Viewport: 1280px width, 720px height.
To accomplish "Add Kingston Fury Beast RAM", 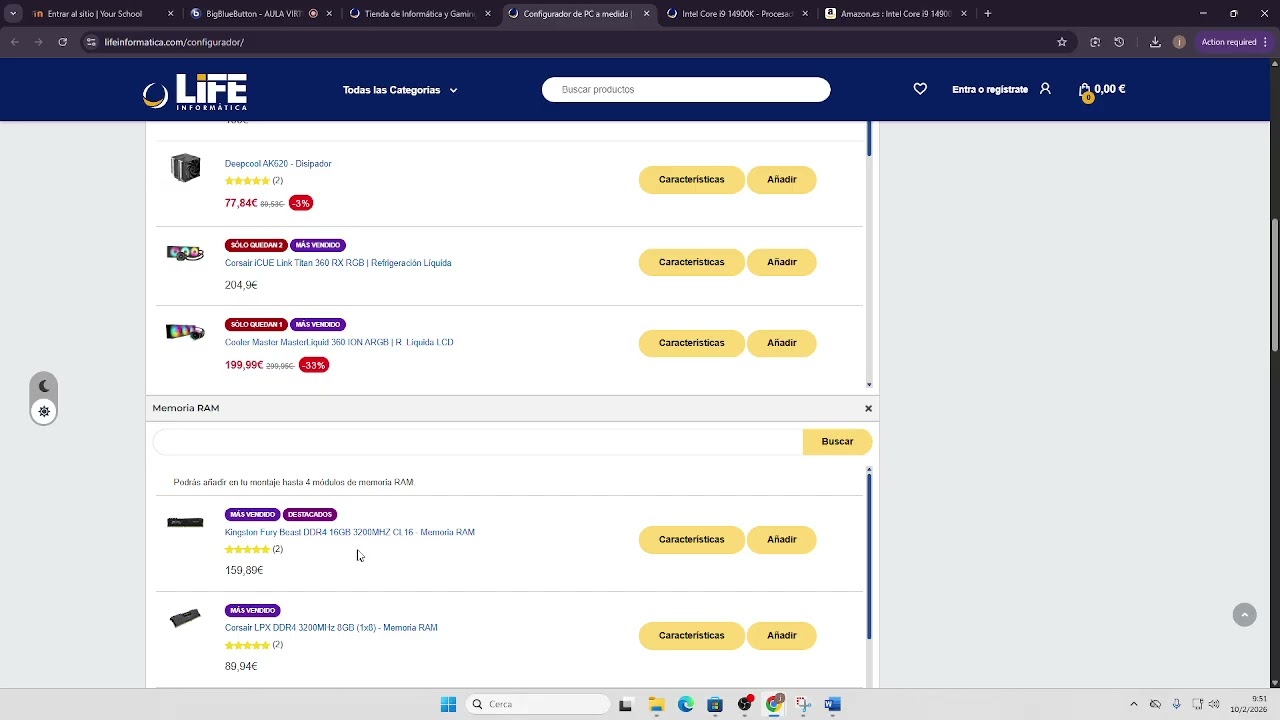I will coord(781,540).
